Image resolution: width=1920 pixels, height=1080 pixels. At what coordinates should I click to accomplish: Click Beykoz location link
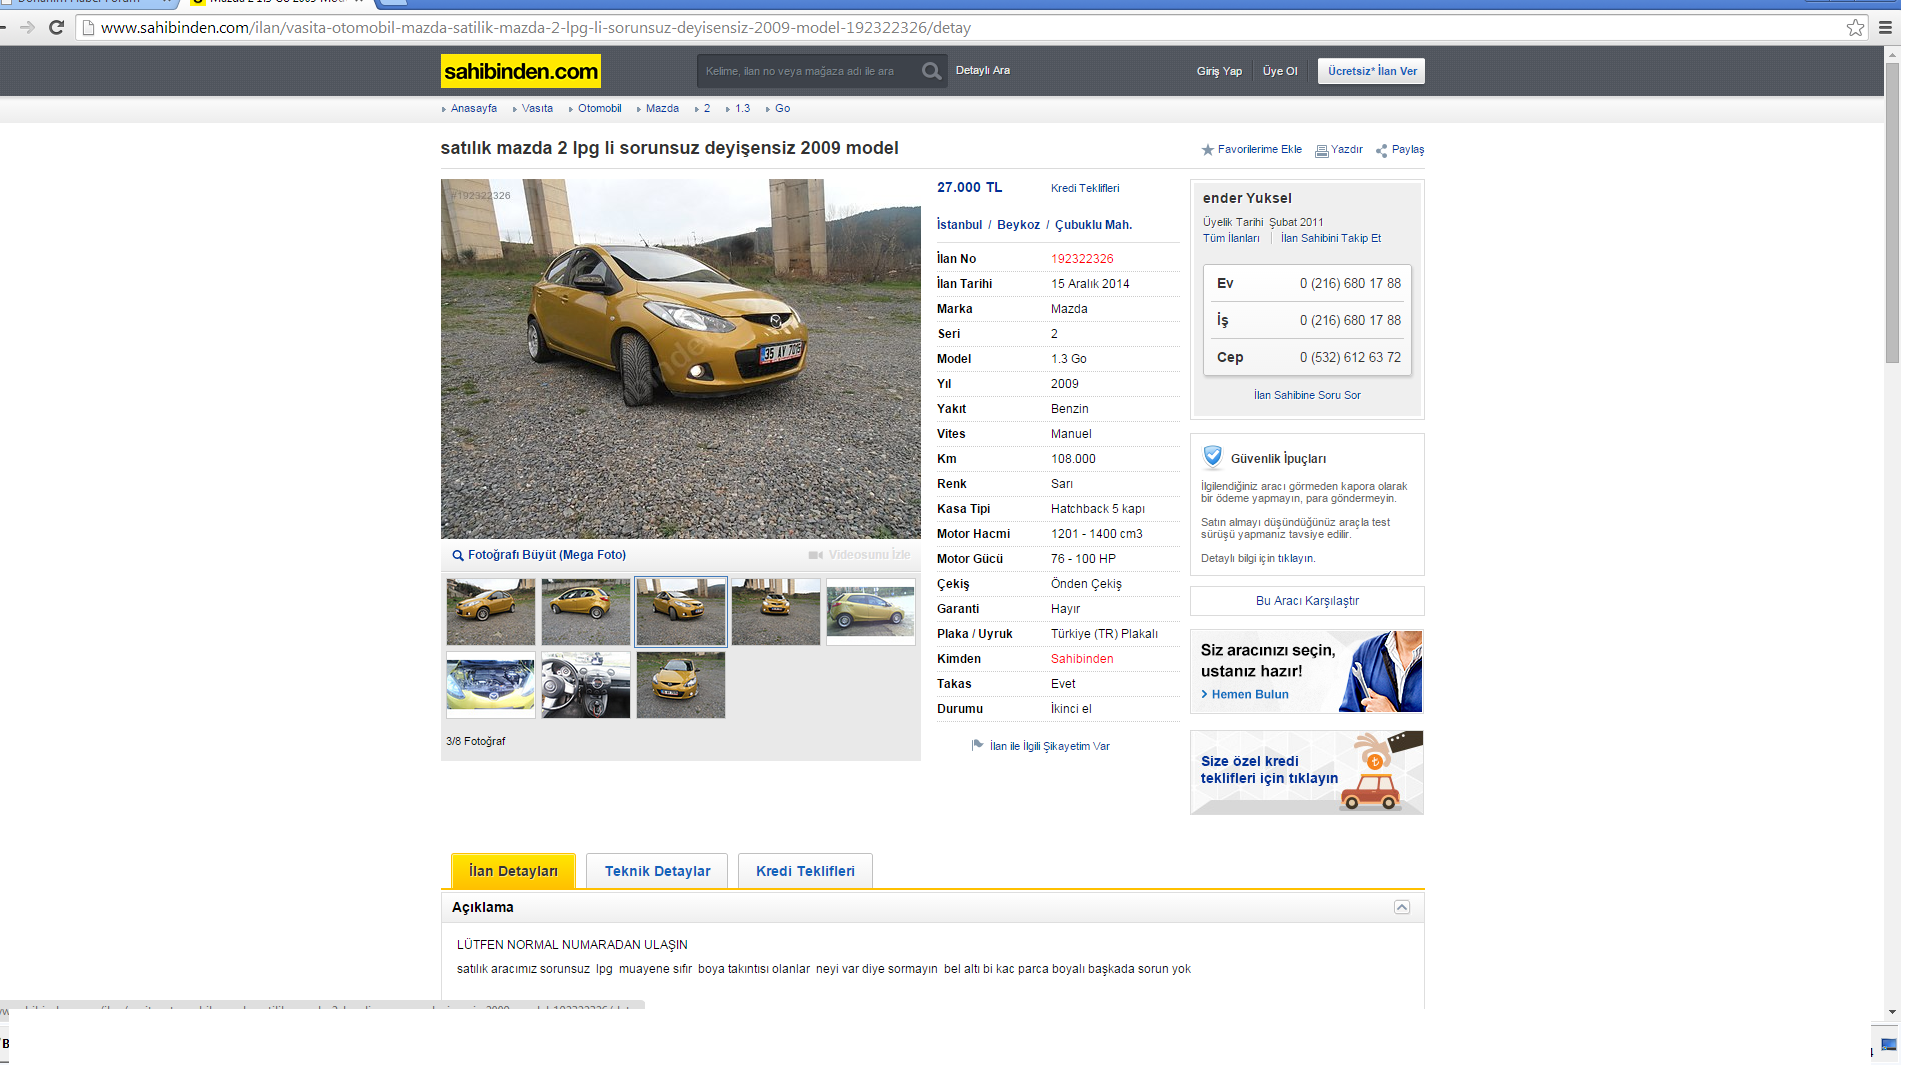point(1018,225)
